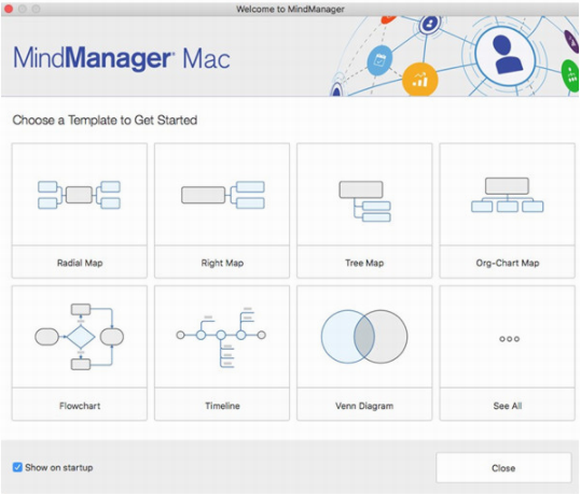The image size is (580, 494).
Task: Click the Flowchart caption text
Action: [x=80, y=406]
